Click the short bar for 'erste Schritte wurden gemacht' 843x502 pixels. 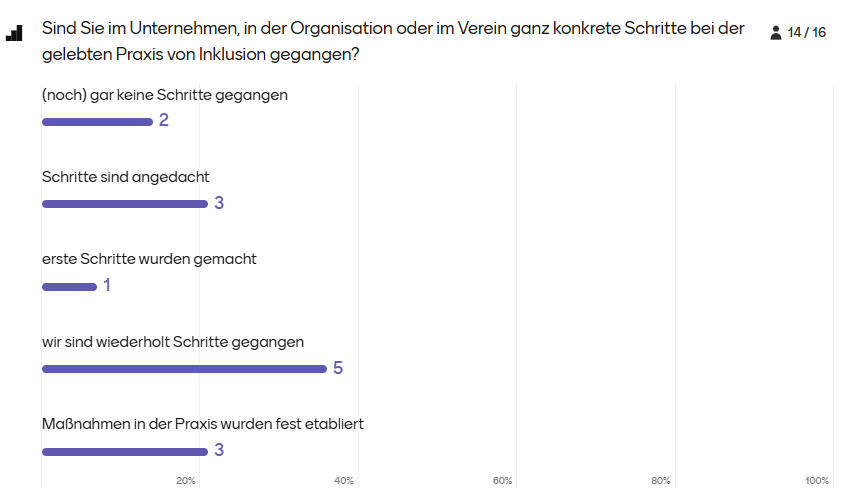pyautogui.click(x=69, y=287)
